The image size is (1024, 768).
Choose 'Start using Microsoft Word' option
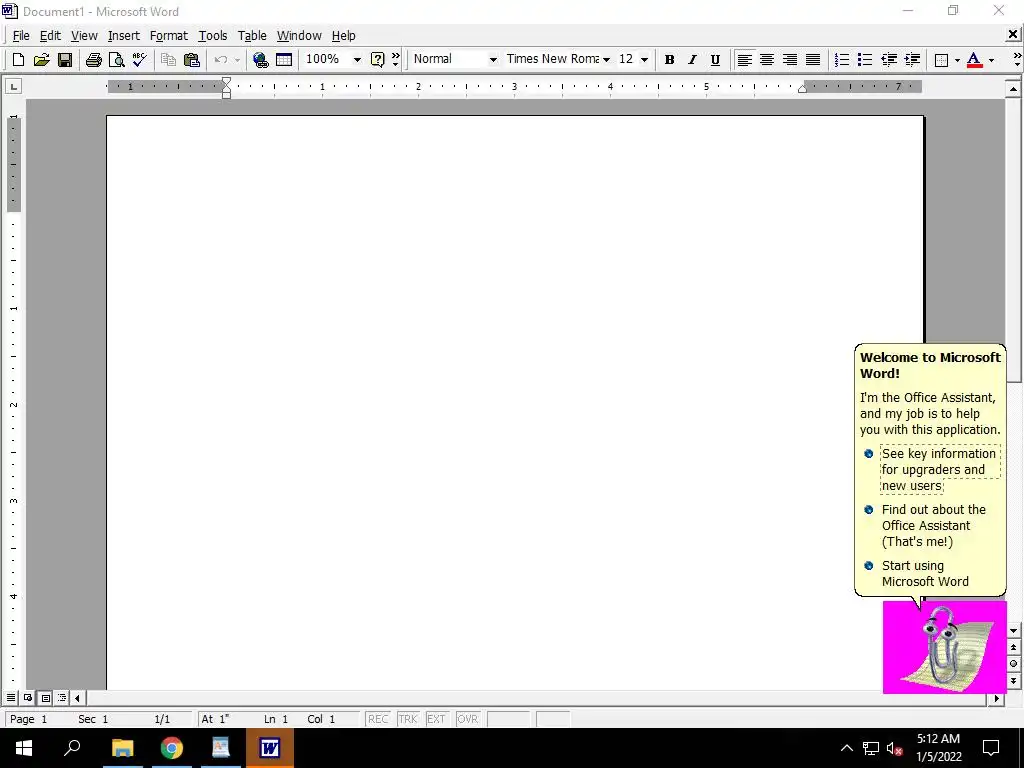pos(925,573)
